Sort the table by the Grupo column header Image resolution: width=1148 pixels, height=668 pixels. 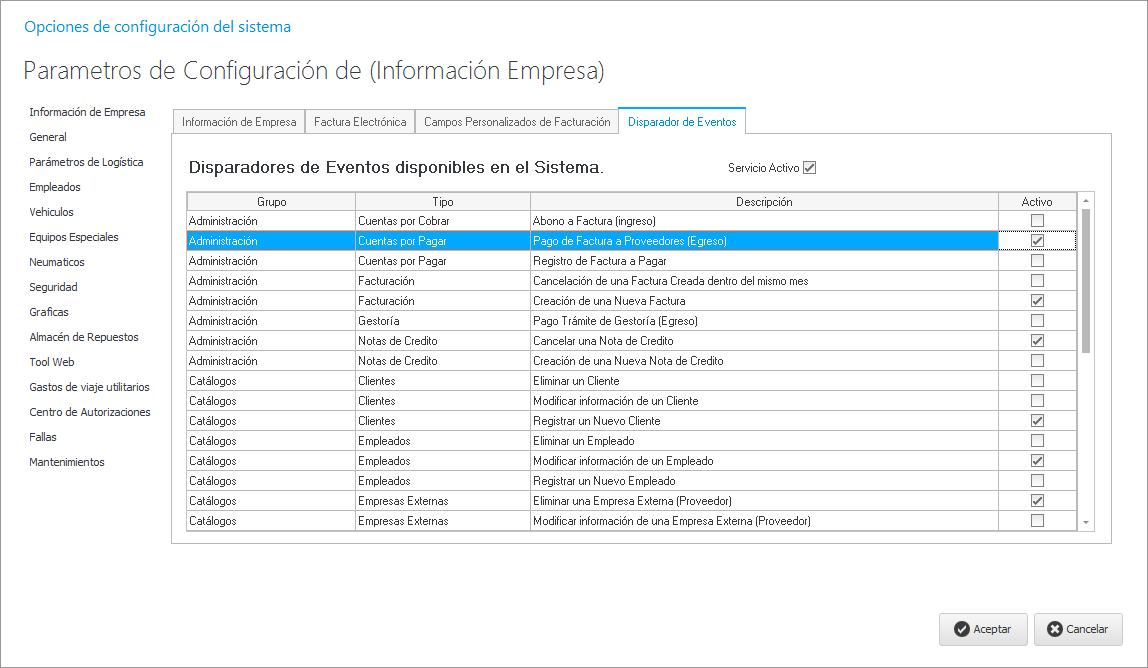point(271,202)
